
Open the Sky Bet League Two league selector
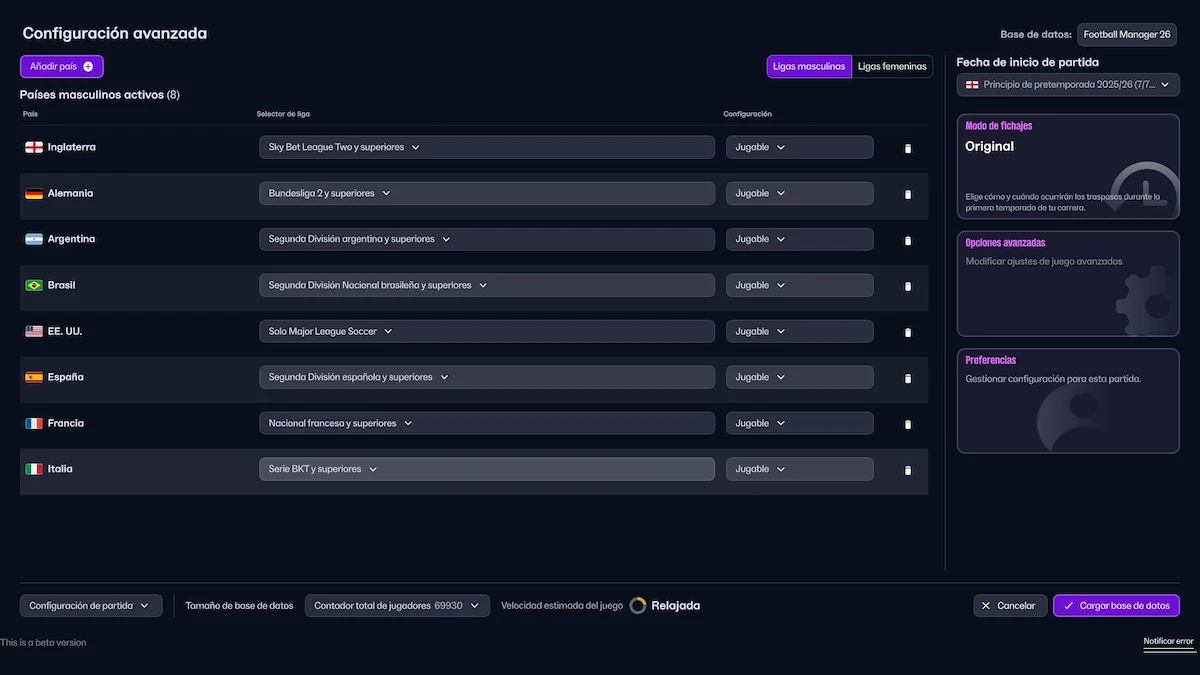487,147
